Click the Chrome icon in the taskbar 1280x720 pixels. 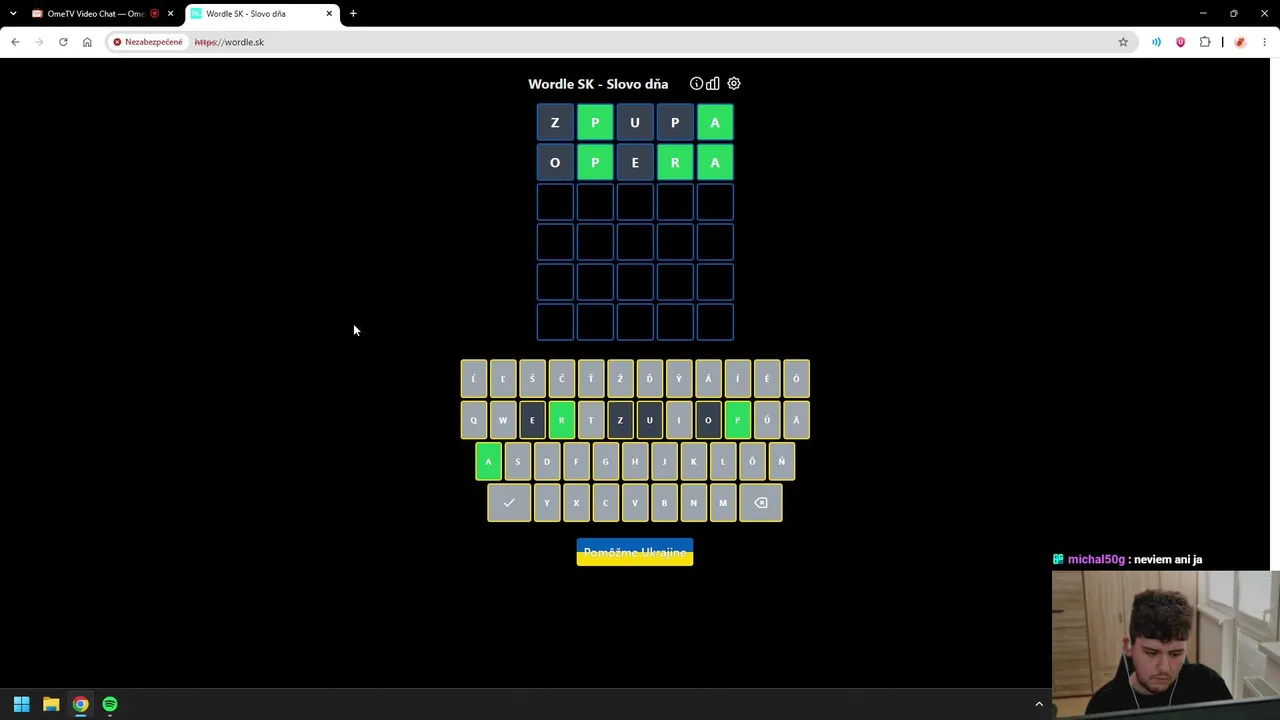(x=80, y=704)
